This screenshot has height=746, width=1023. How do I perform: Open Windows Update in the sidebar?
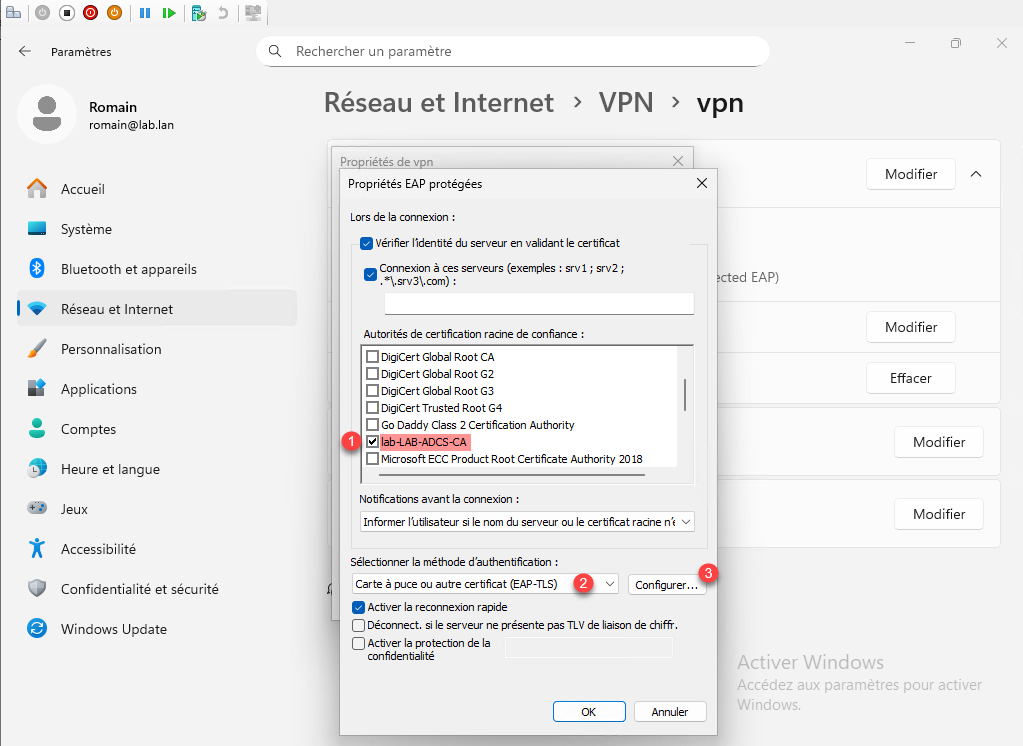pos(113,629)
